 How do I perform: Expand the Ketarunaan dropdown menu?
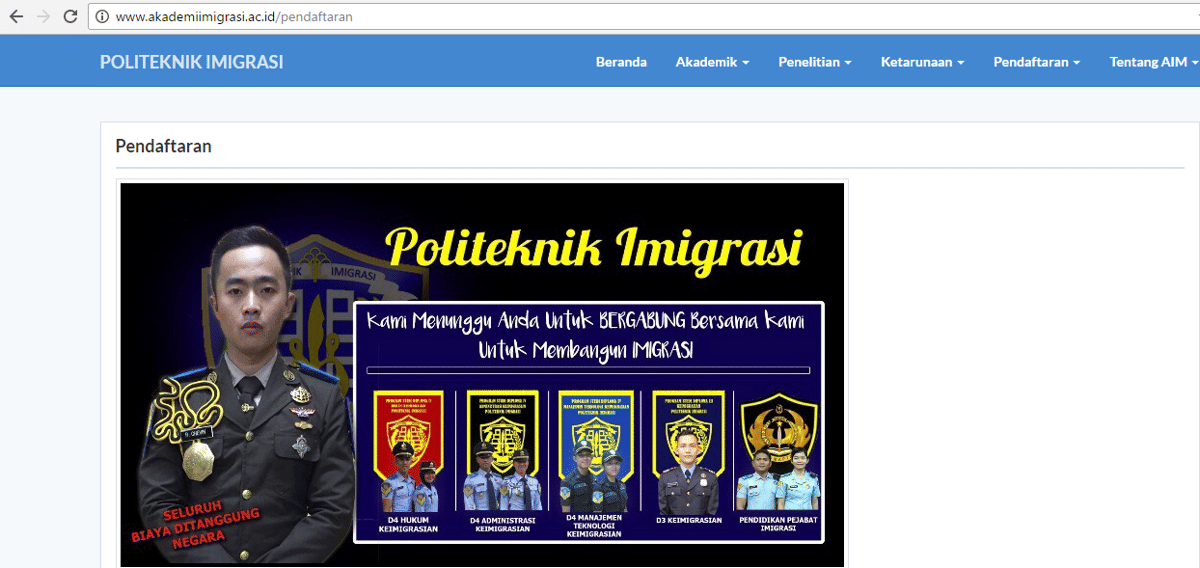coord(922,62)
